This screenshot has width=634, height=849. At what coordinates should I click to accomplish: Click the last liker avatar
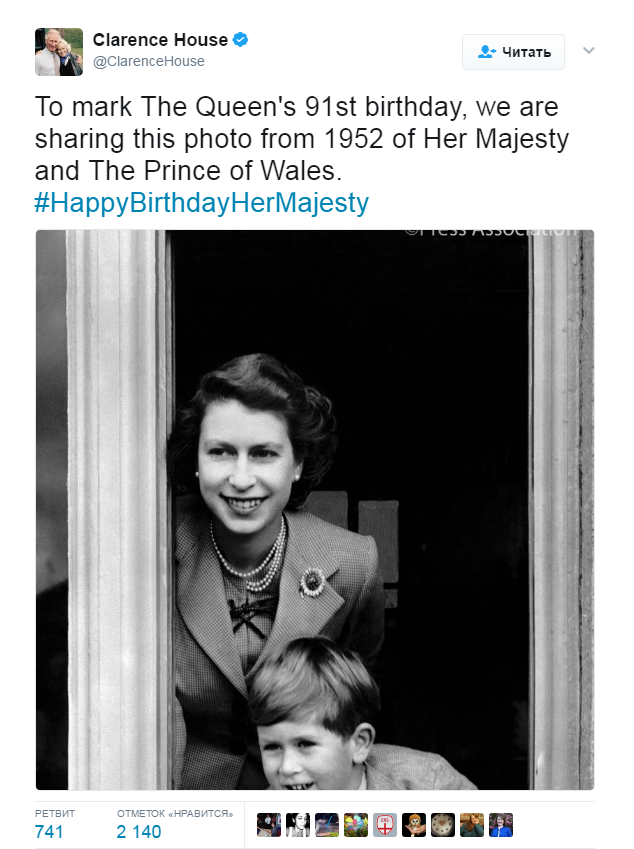tap(501, 825)
